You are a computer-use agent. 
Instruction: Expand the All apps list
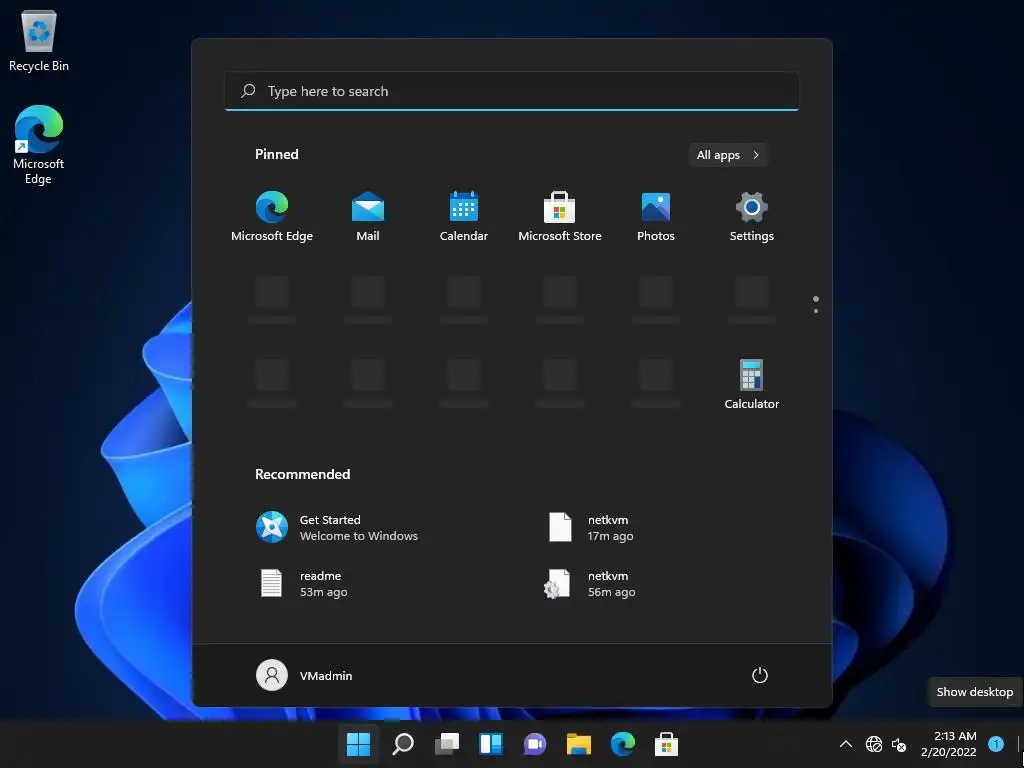tap(728, 155)
